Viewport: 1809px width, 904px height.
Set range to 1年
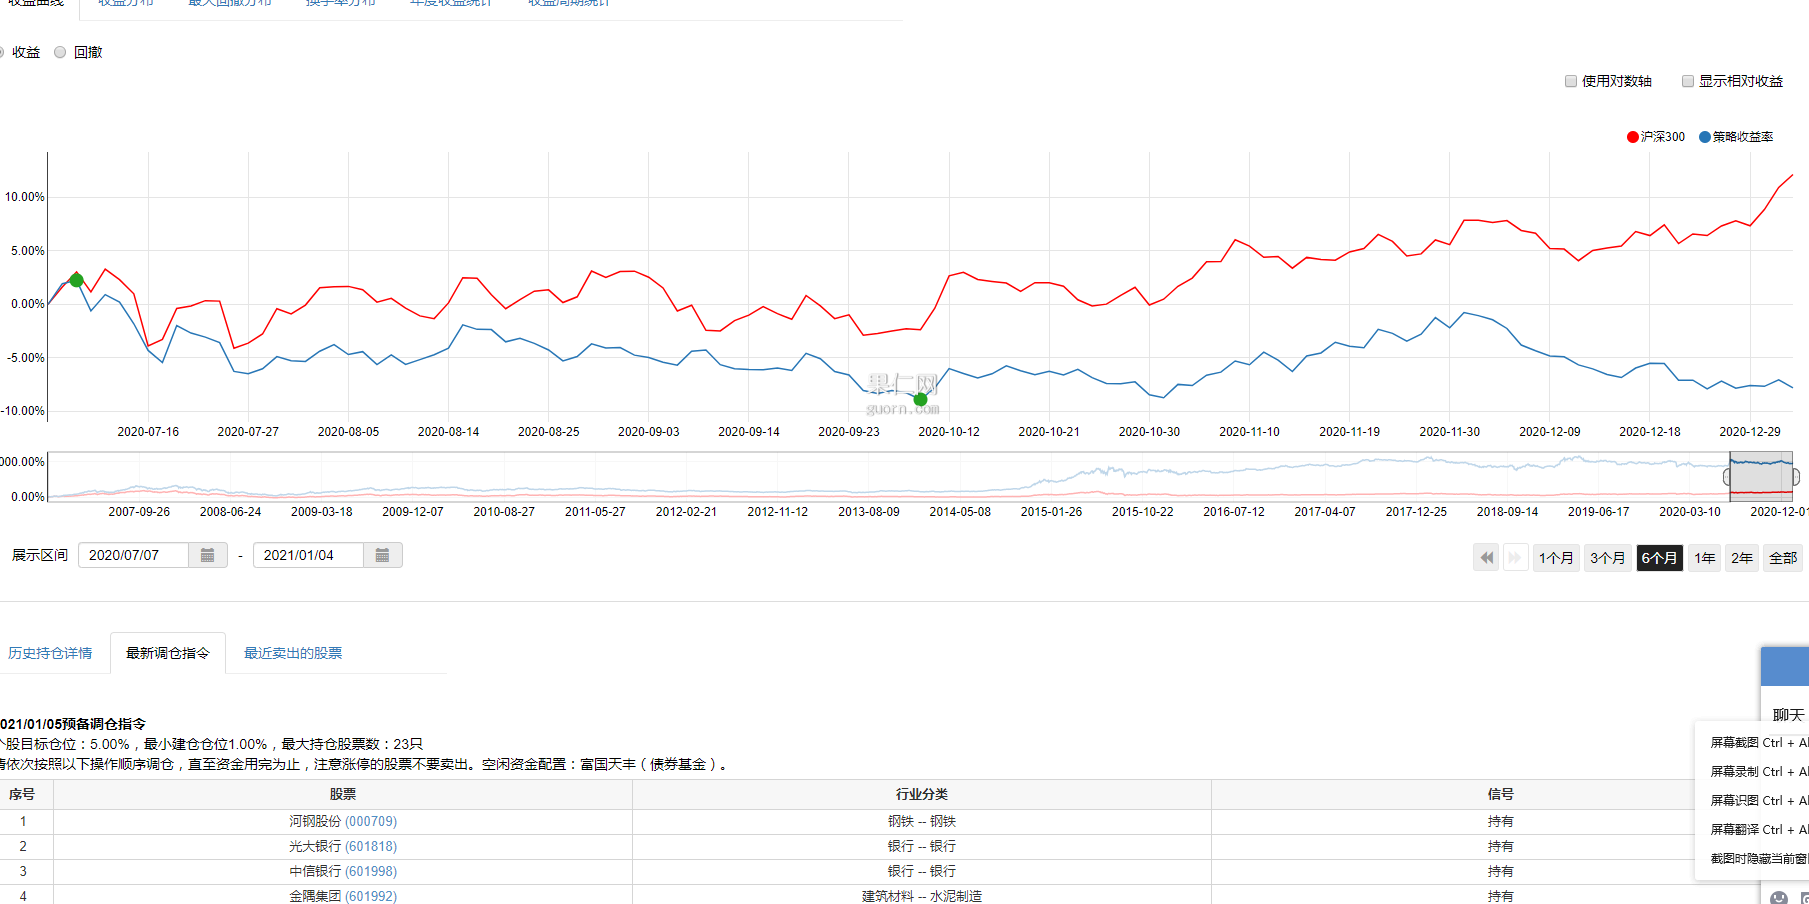(1705, 558)
